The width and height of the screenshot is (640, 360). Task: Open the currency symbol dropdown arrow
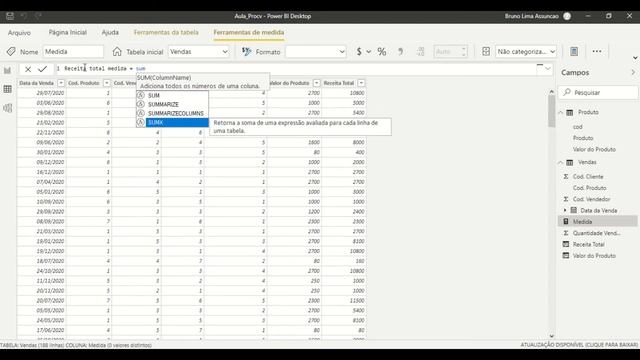coord(369,52)
